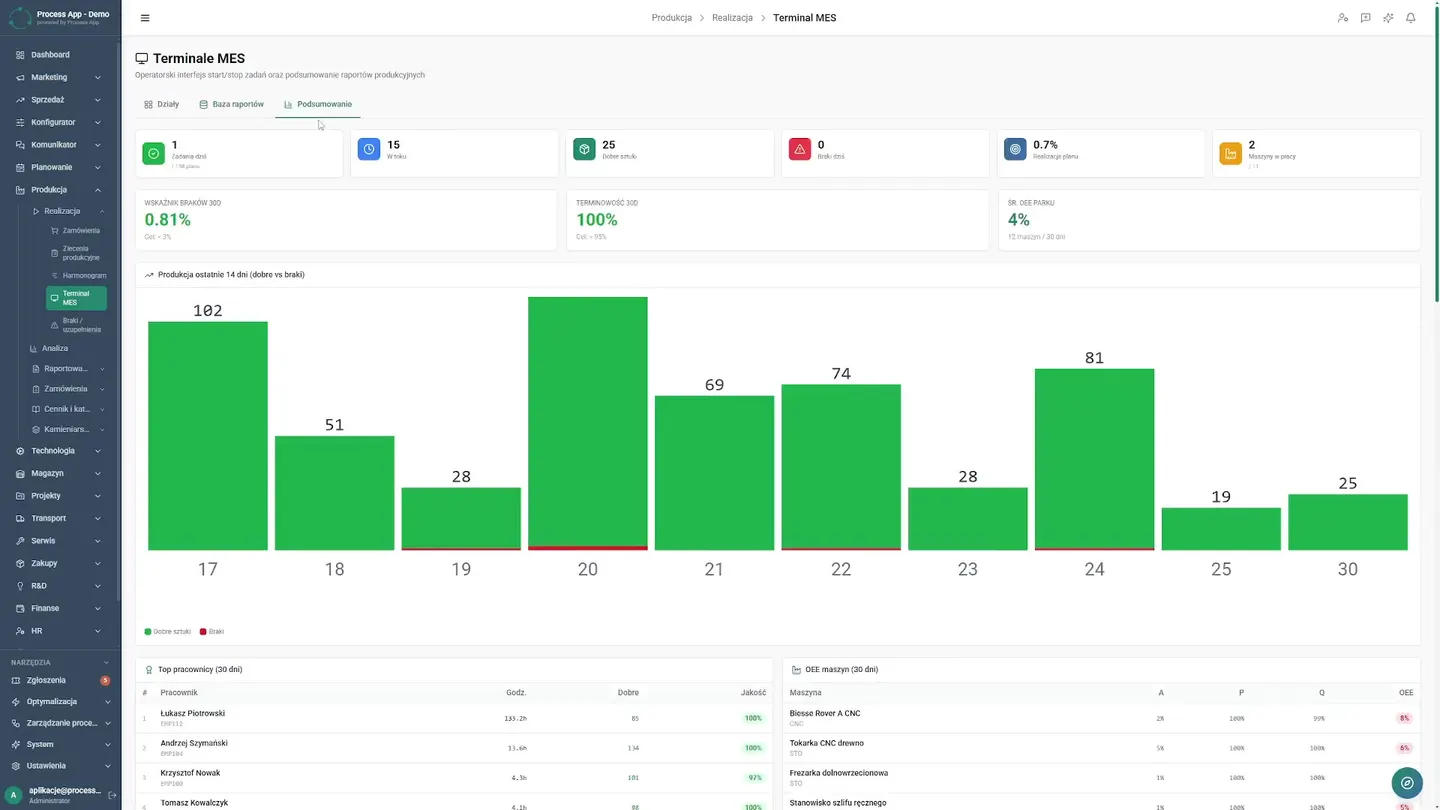Expand the Sprzedaż menu chevron
Screen dimensions: 1440x810
pyautogui.click(x=98, y=100)
